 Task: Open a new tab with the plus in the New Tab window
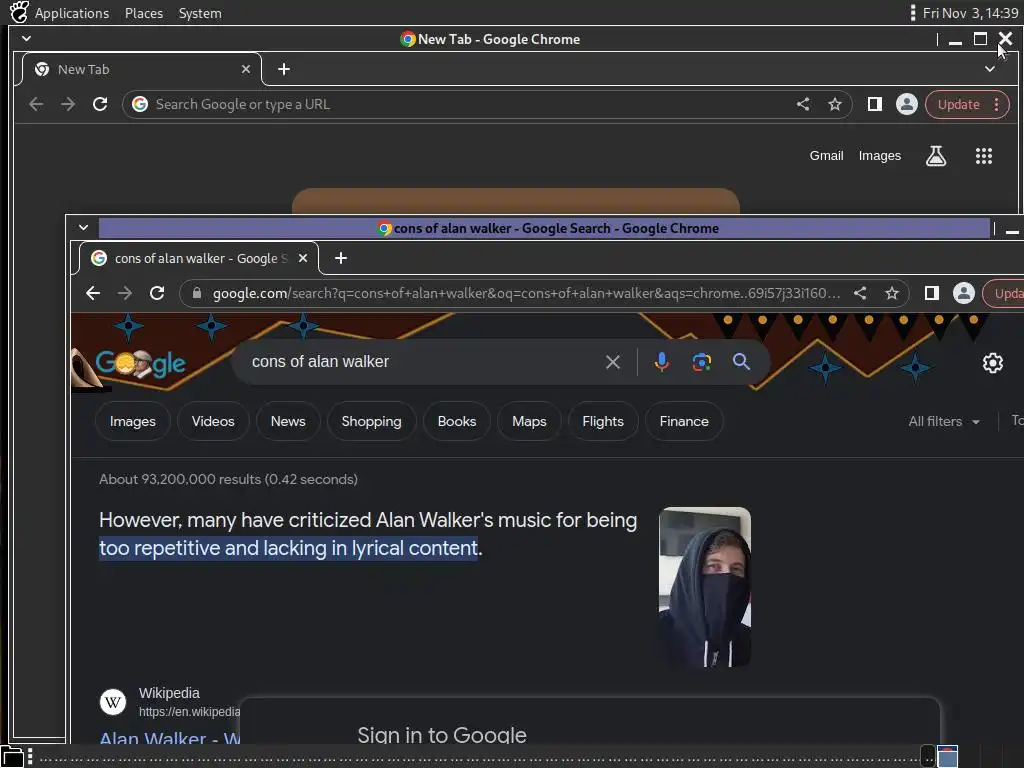click(283, 69)
